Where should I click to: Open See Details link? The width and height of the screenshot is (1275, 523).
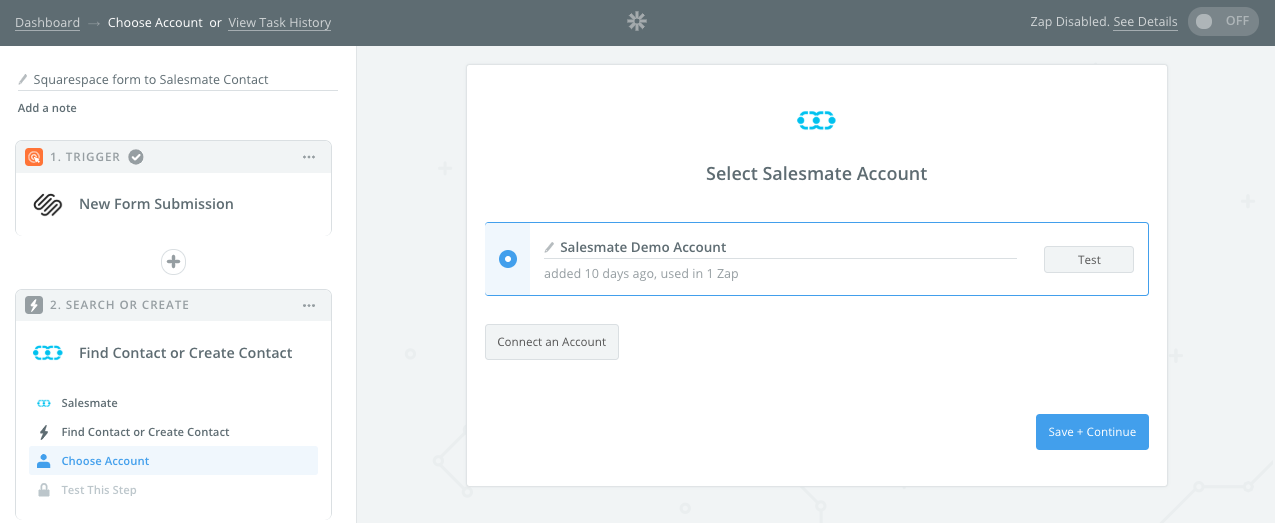(1145, 22)
